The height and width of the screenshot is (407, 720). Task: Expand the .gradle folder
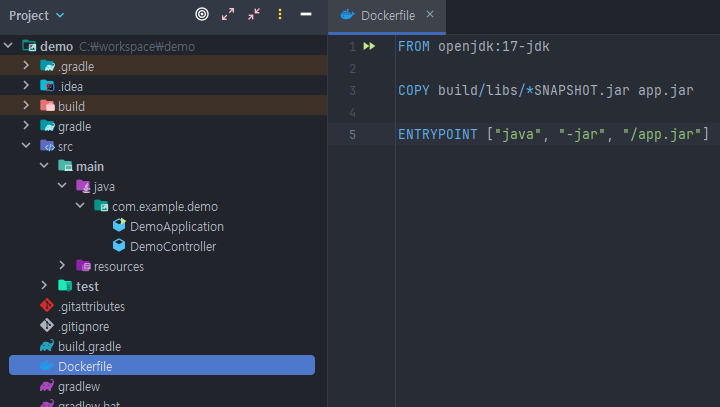(26, 66)
